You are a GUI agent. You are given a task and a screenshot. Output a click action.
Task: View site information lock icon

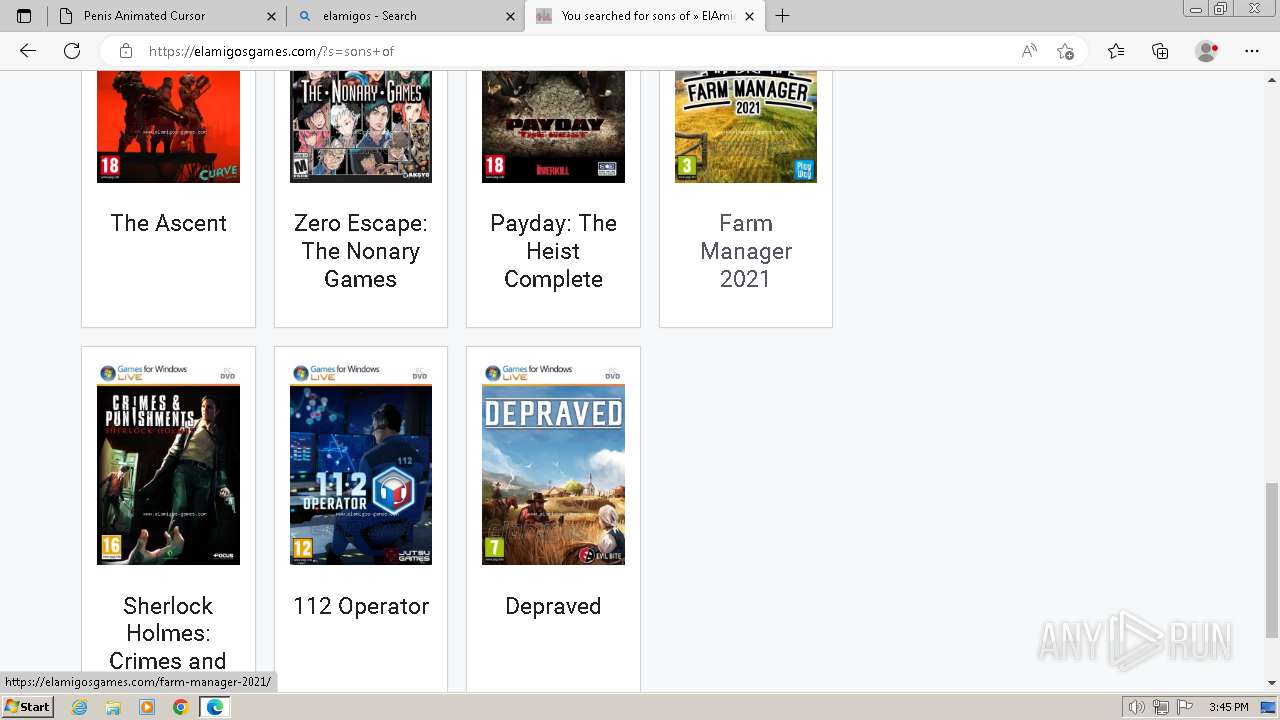pyautogui.click(x=125, y=51)
